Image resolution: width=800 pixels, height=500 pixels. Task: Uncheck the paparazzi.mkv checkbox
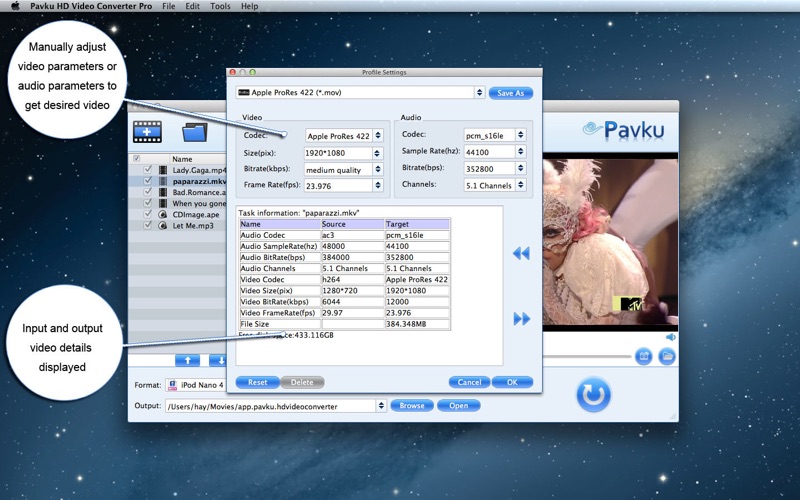coord(147,181)
